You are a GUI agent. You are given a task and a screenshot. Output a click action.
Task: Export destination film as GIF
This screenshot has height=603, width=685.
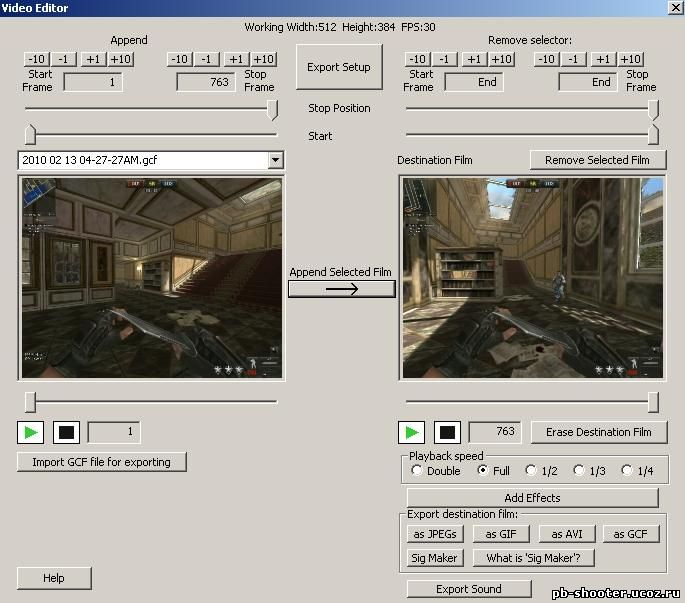pyautogui.click(x=501, y=534)
